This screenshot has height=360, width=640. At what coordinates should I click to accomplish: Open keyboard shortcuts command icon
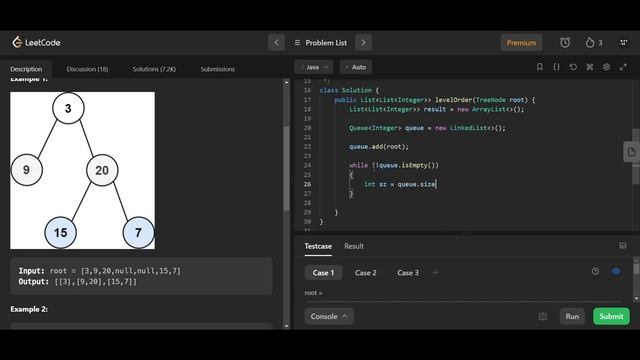(590, 67)
